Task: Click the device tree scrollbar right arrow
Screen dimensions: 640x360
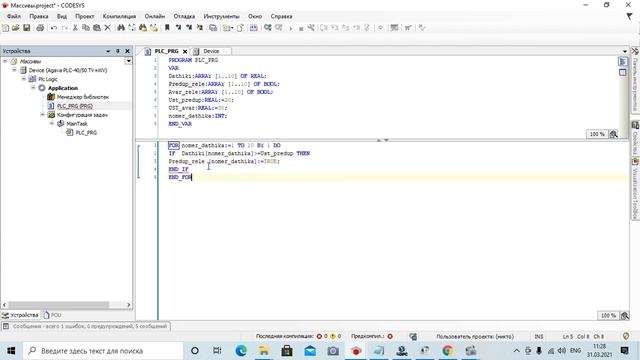Action: click(129, 305)
